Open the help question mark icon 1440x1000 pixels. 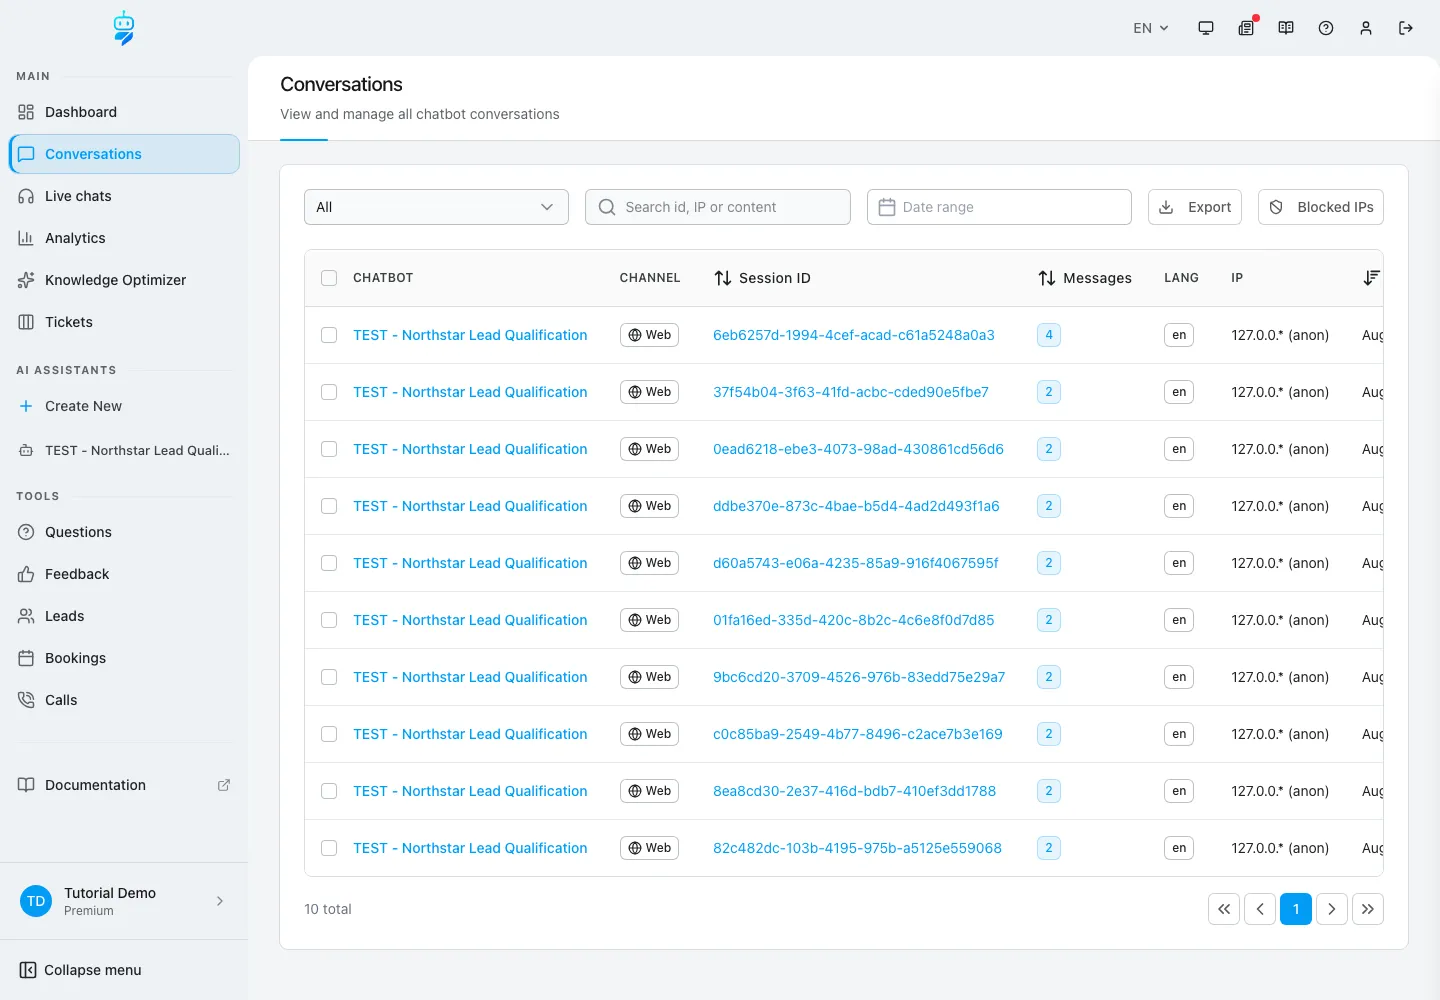coord(1326,28)
